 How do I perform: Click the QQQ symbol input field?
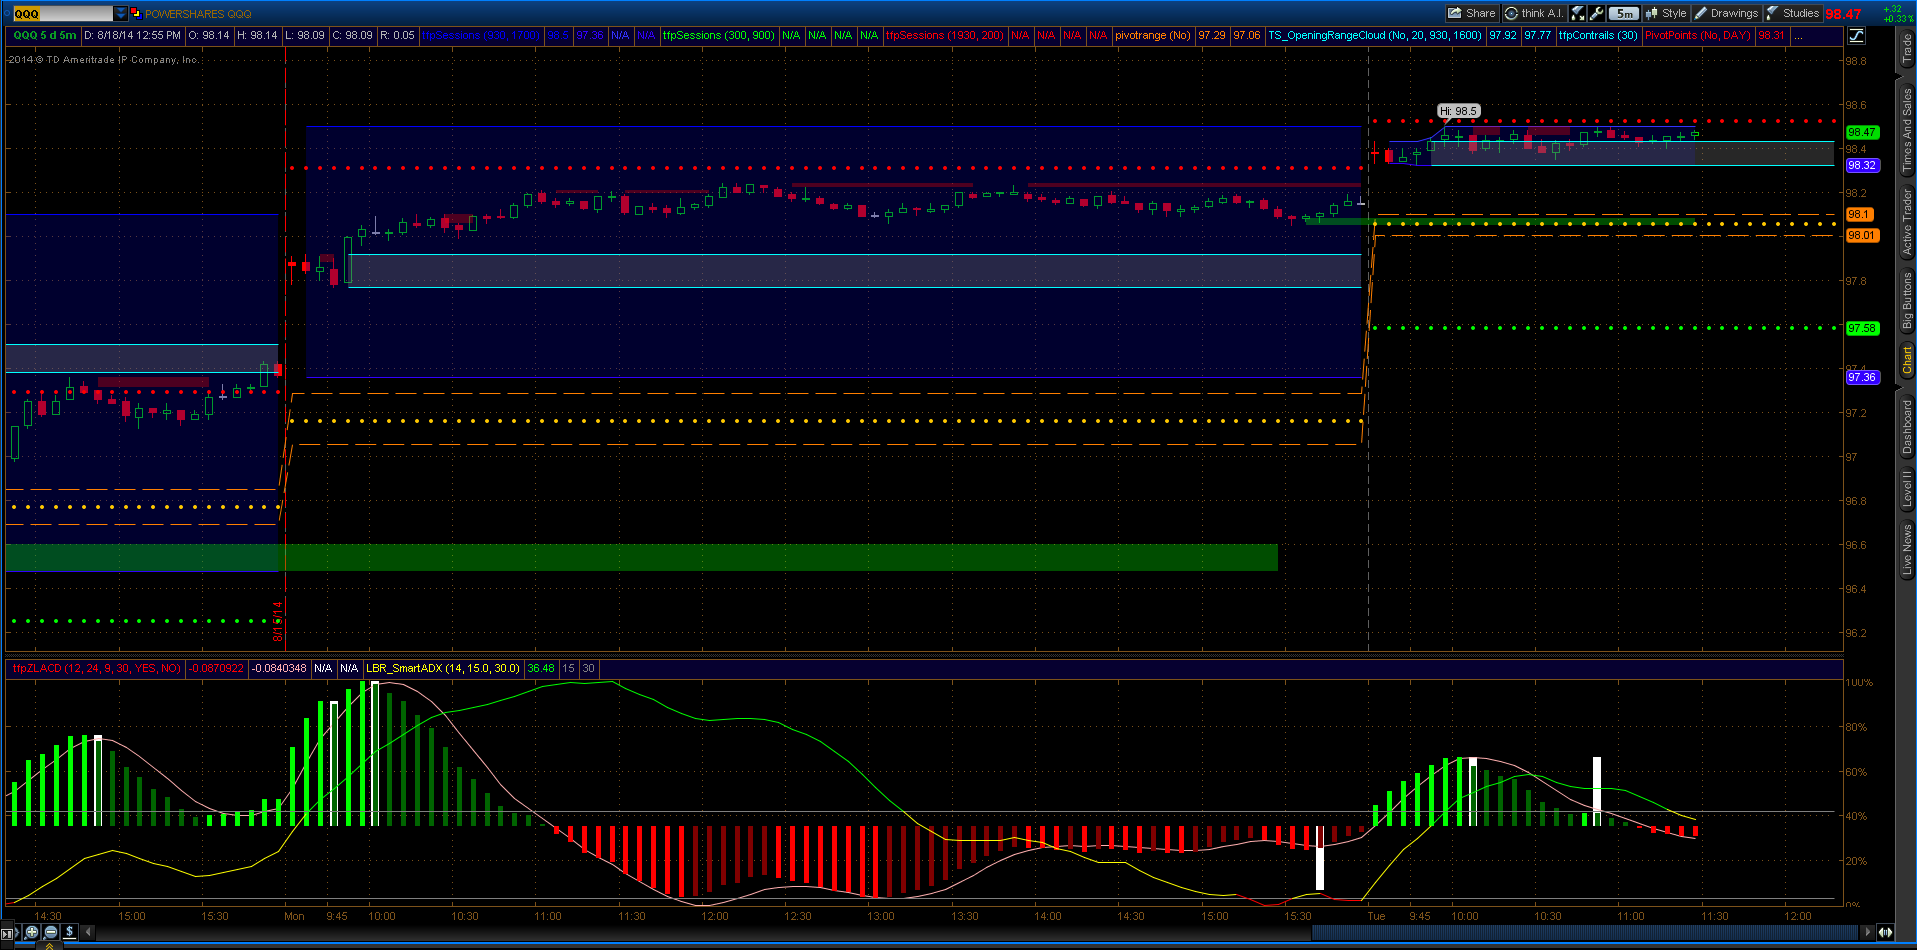(x=63, y=13)
